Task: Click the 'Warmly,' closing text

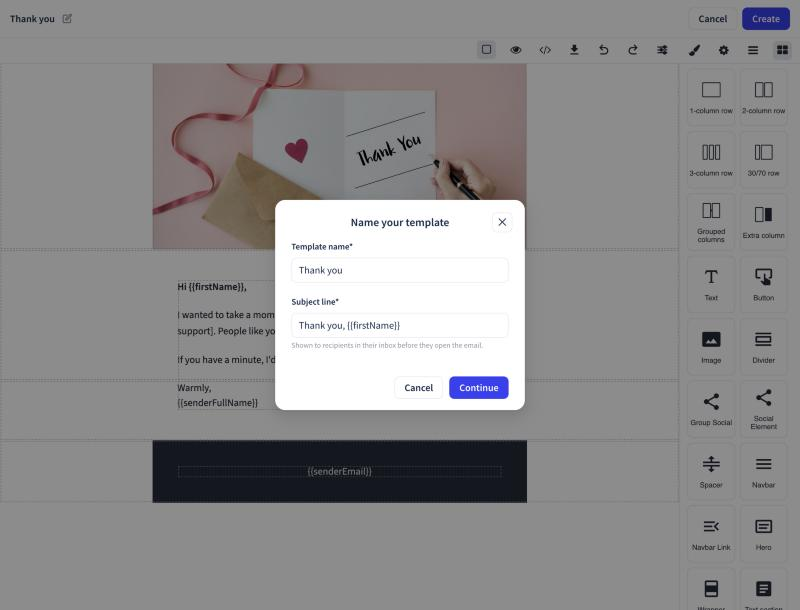Action: pos(194,388)
